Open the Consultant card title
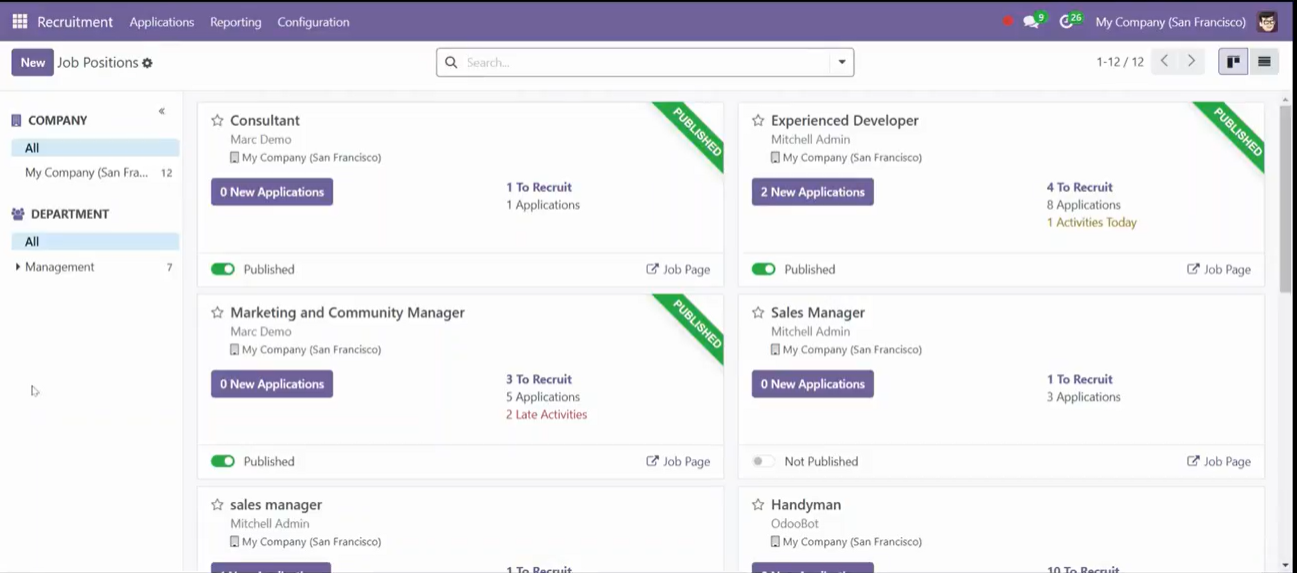Viewport: 1297px width, 573px height. [x=265, y=120]
